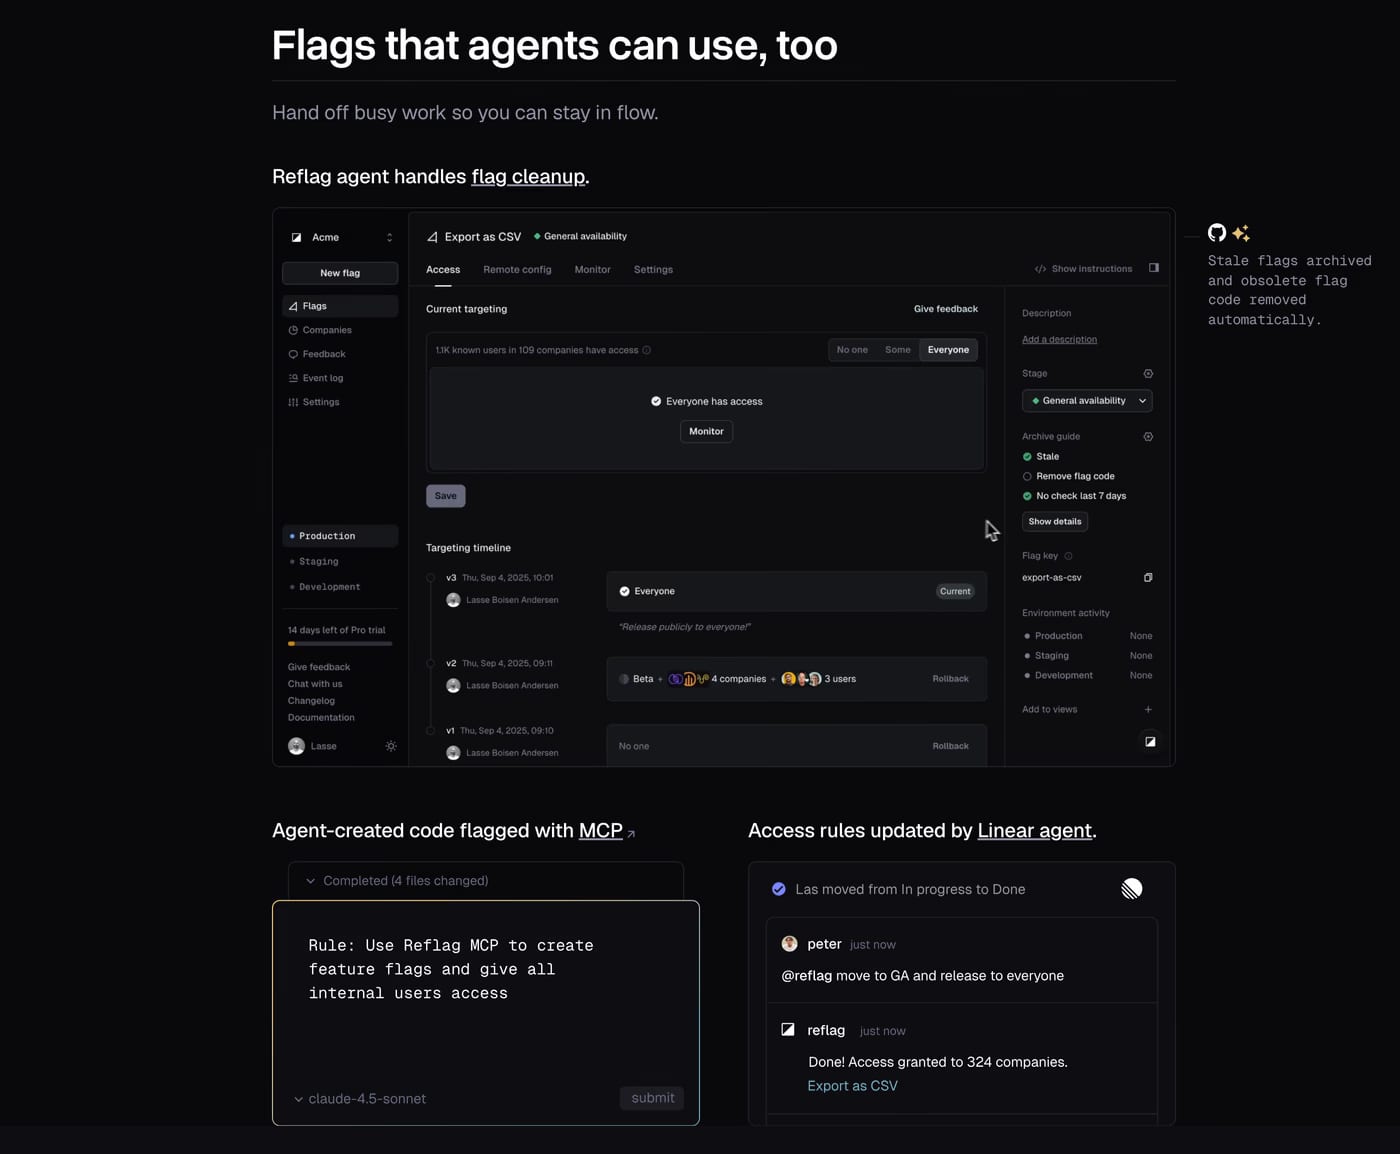The image size is (1400, 1154).
Task: Click the New flag button
Action: [x=340, y=273]
